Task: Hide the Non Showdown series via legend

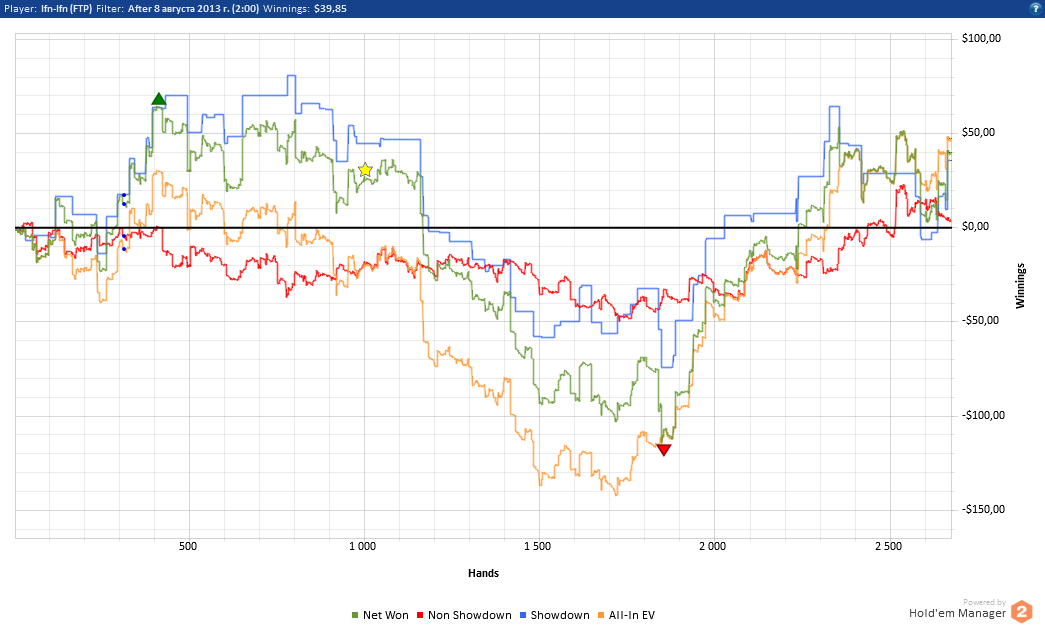Action: pos(465,615)
